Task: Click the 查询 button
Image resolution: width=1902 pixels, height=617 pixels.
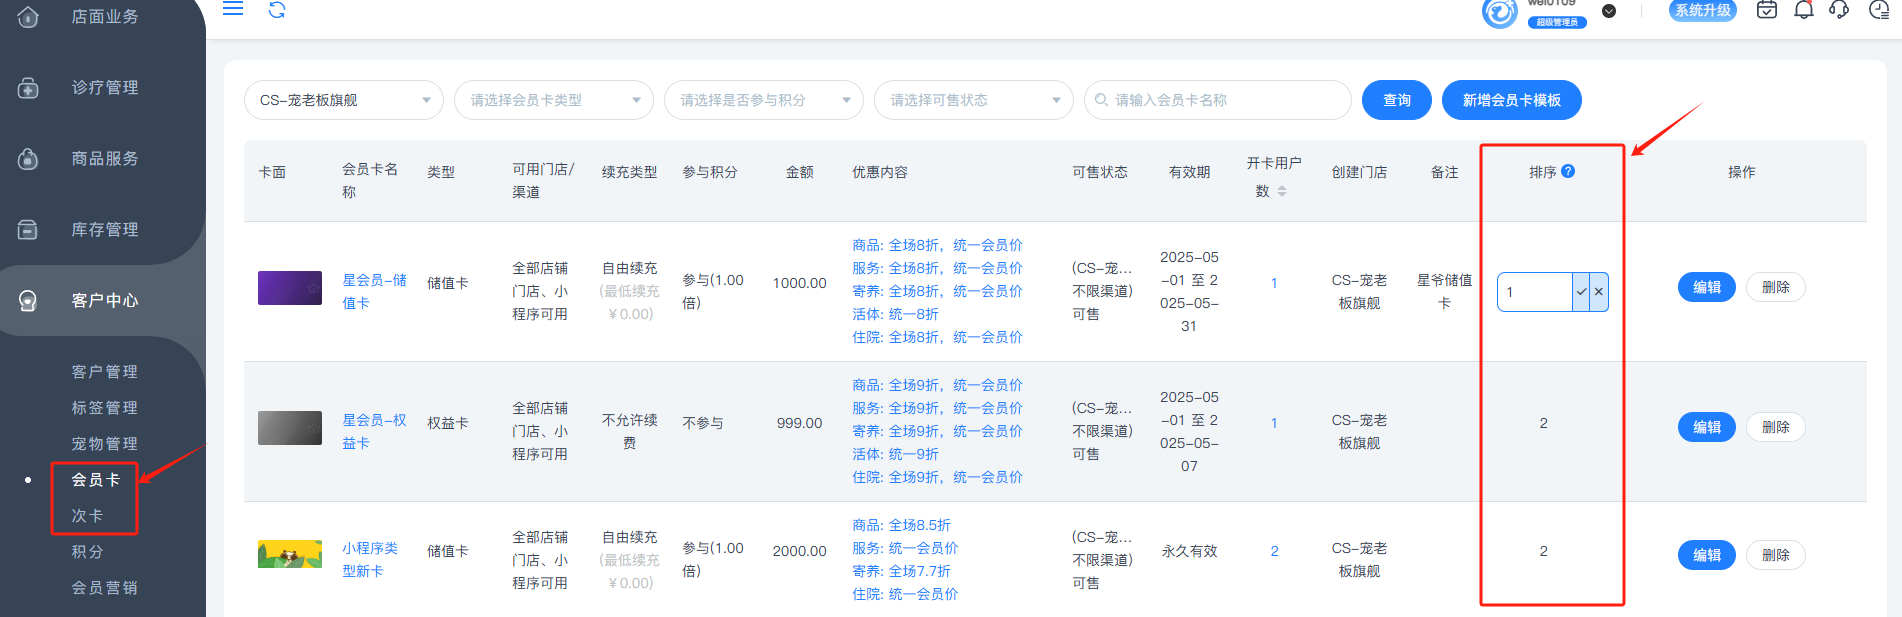Action: point(1397,100)
